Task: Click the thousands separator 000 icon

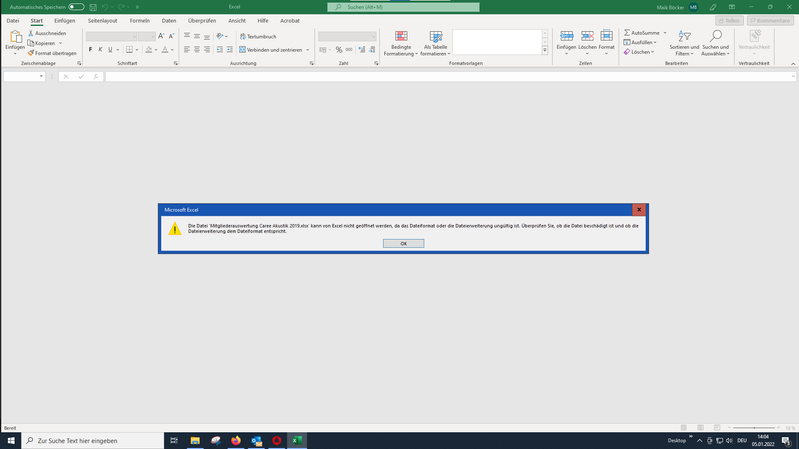Action: (349, 50)
